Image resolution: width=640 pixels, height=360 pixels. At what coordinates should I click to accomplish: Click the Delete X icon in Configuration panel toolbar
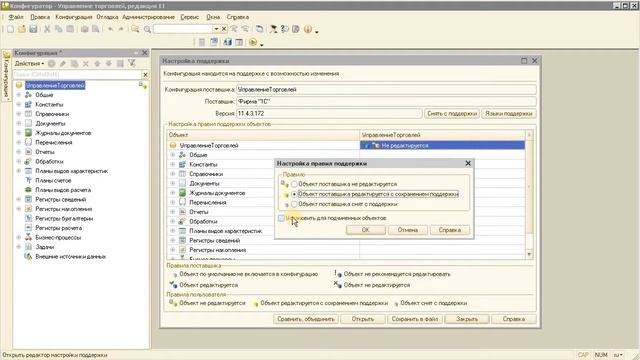(x=86, y=63)
